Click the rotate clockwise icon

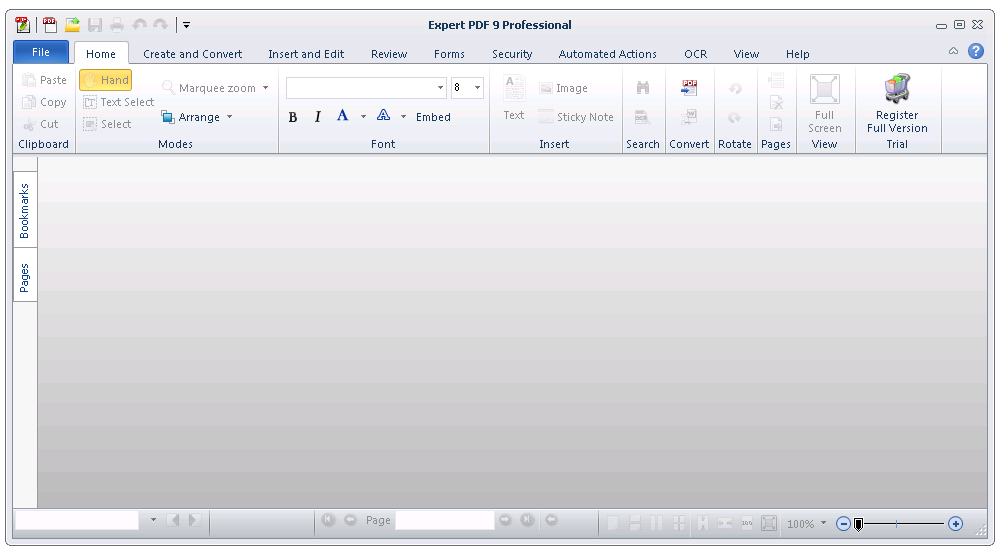coord(735,117)
